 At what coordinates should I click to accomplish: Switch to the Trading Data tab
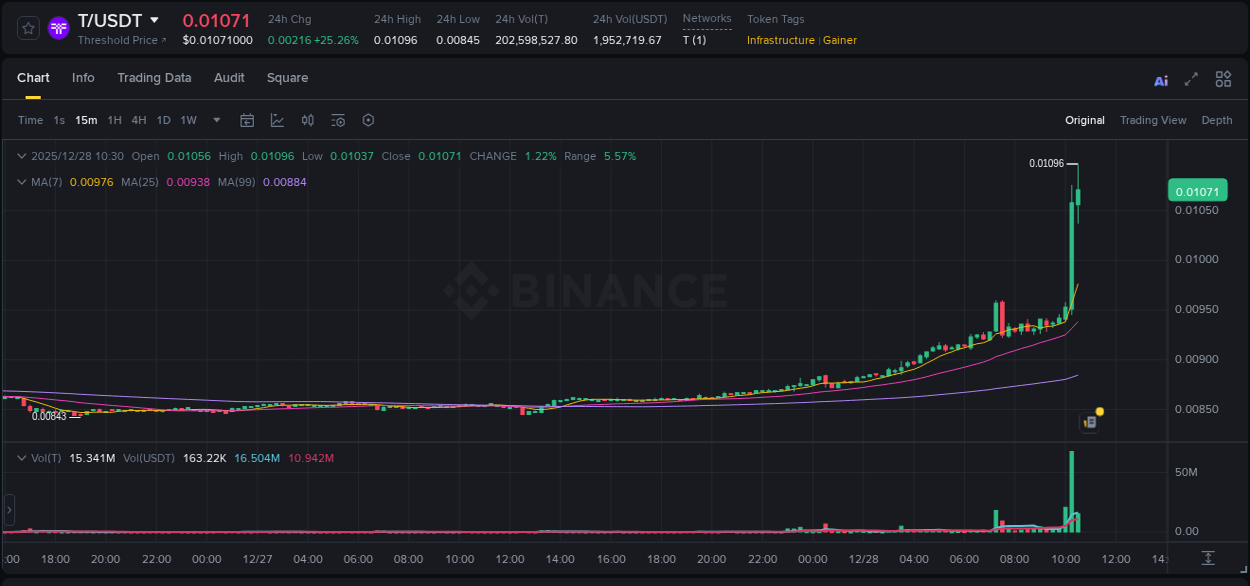[154, 78]
